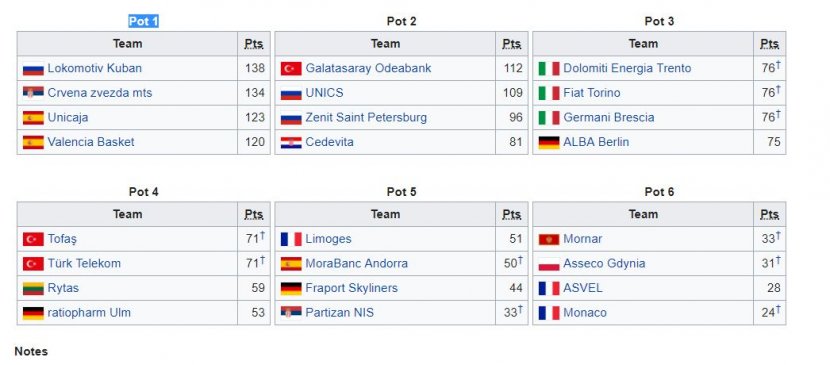Click the Pts header in Pot 2 table
This screenshot has width=830, height=365.
click(x=511, y=44)
